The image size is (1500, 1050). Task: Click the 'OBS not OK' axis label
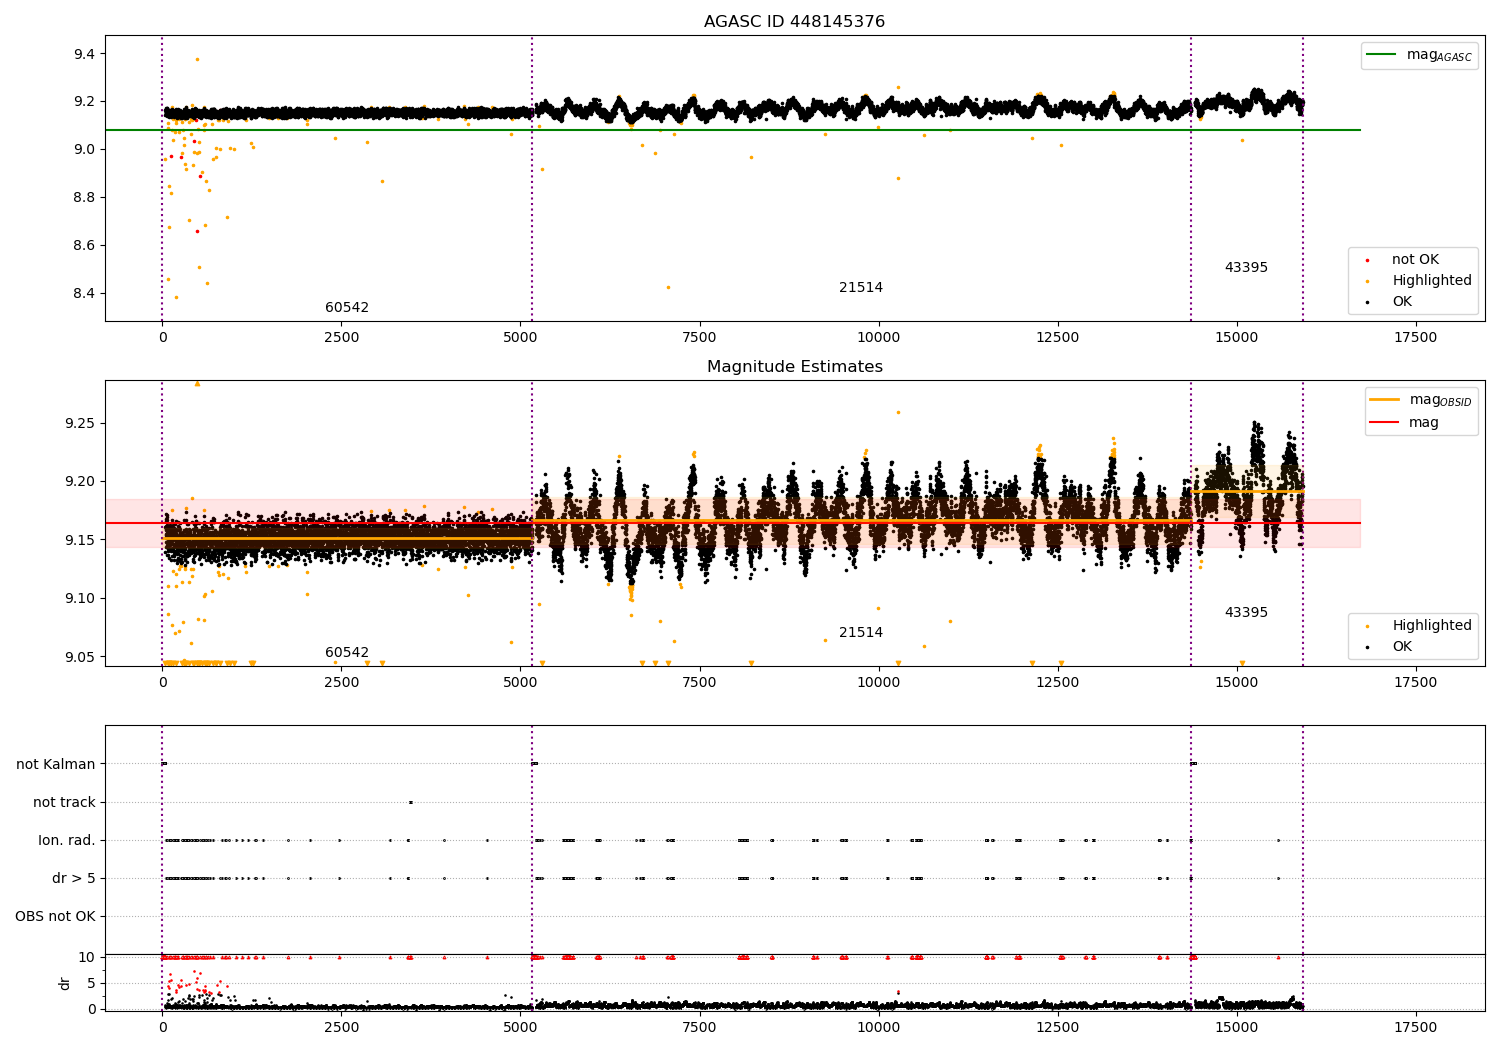pos(55,916)
